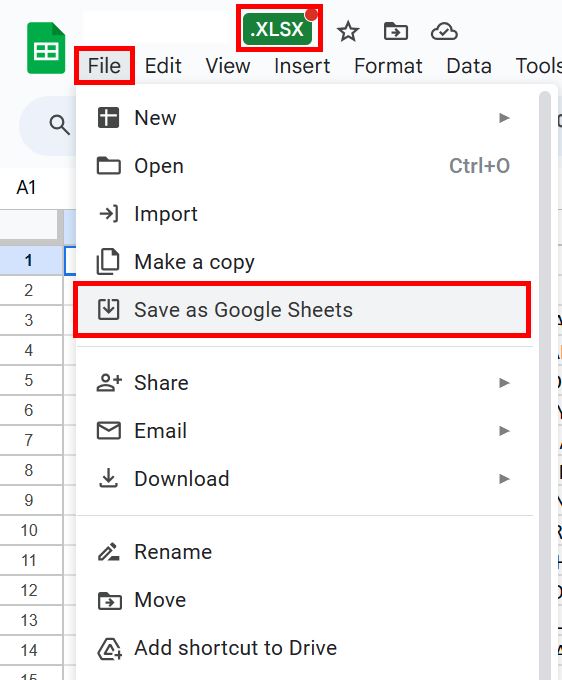Select row 14 header
Image resolution: width=562 pixels, height=680 pixels.
pos(29,650)
